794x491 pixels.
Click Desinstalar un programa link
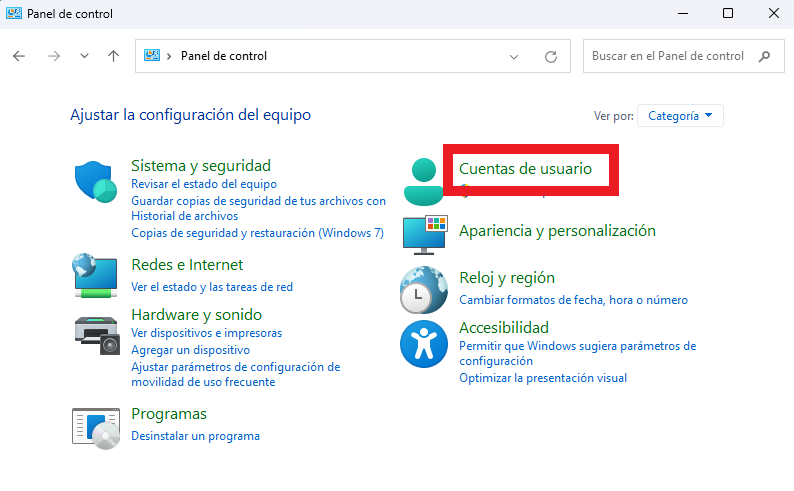[195, 436]
